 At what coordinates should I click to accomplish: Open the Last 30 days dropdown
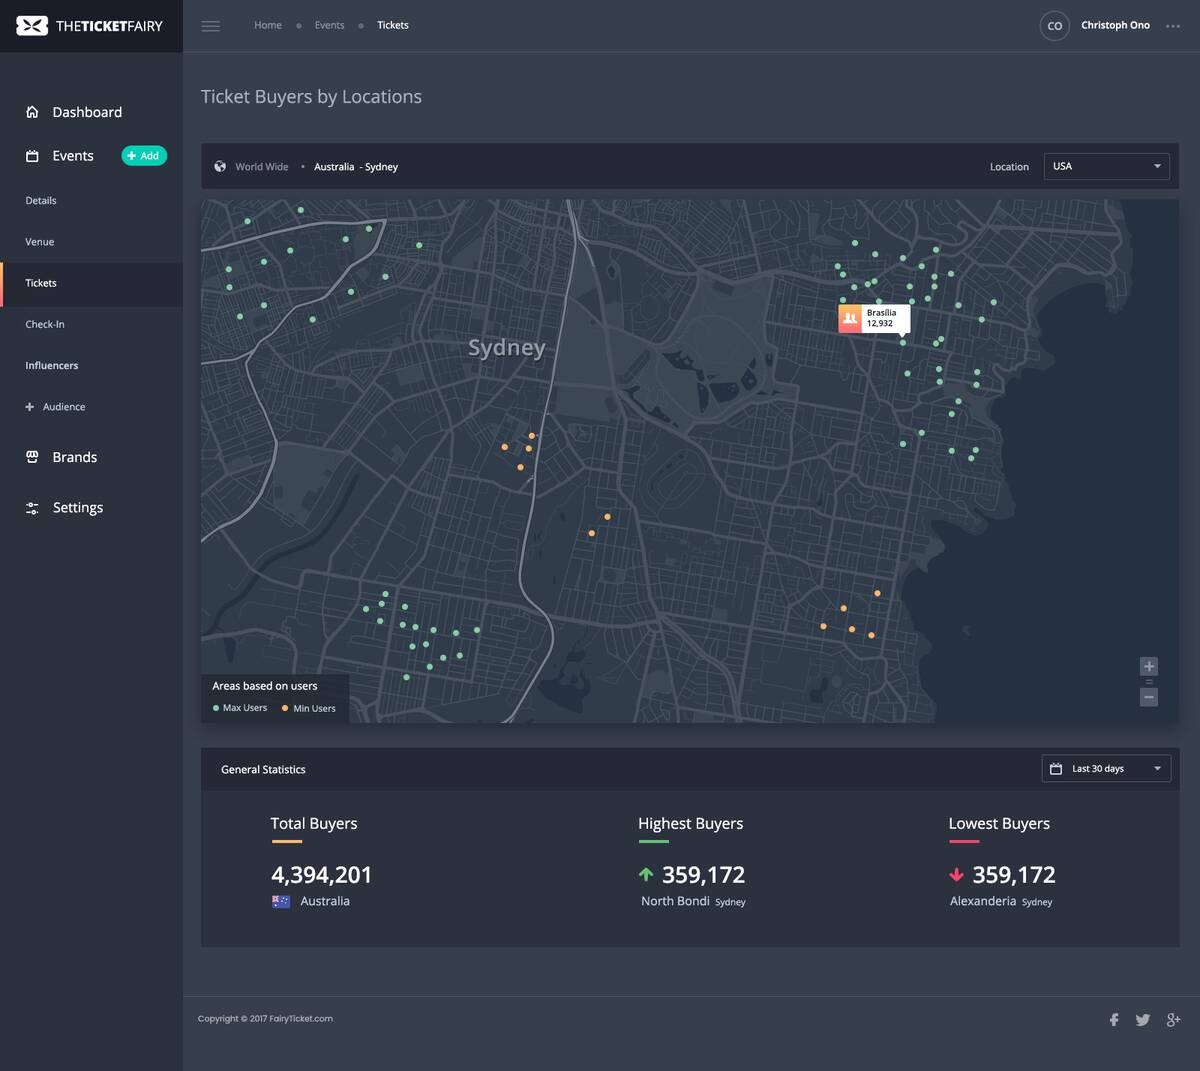click(x=1106, y=769)
